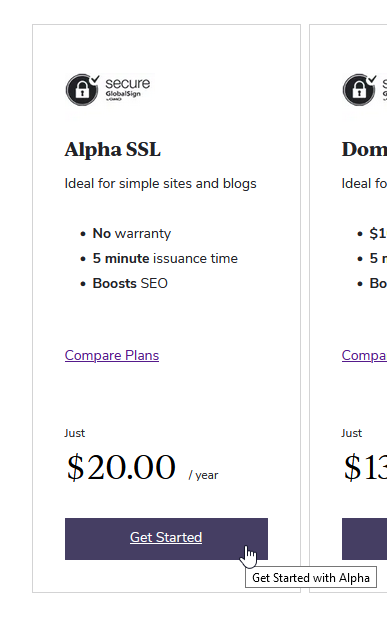The image size is (387, 629).
Task: Click the second card's purple Get Started button
Action: coord(364,539)
